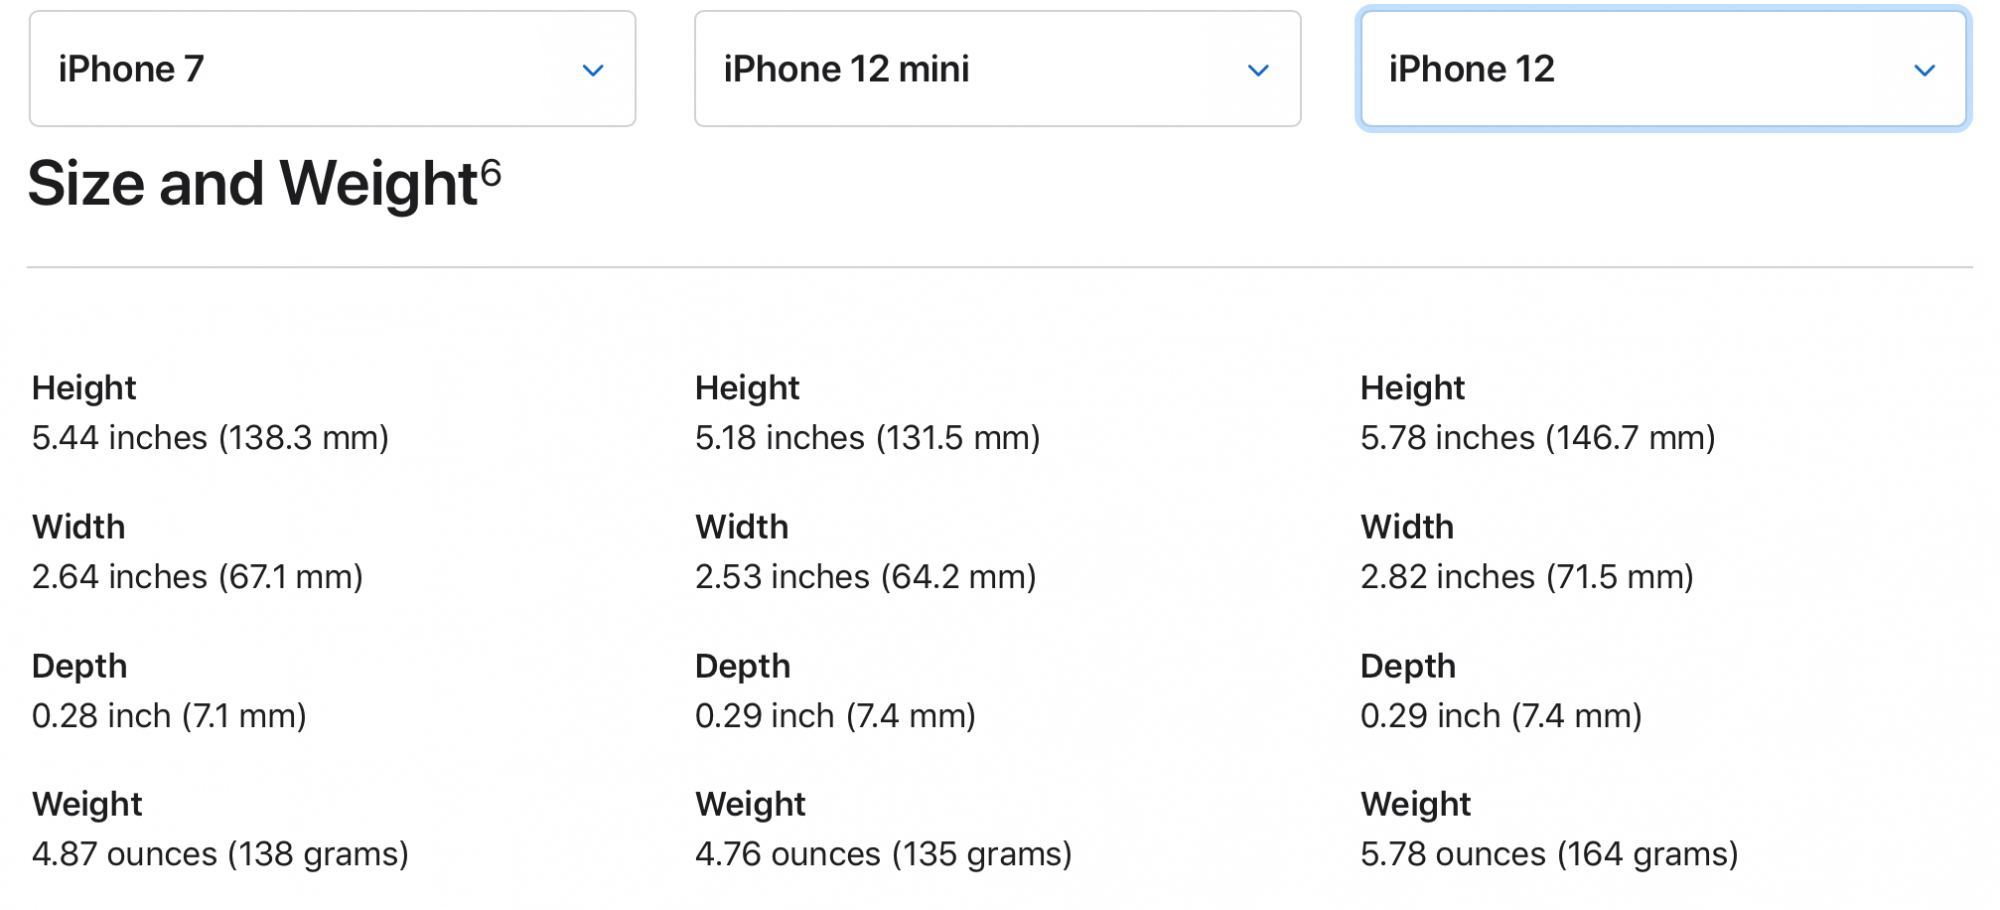The height and width of the screenshot is (910, 2000).
Task: Click the Depth label under iPhone 12 column
Action: pyautogui.click(x=1408, y=666)
